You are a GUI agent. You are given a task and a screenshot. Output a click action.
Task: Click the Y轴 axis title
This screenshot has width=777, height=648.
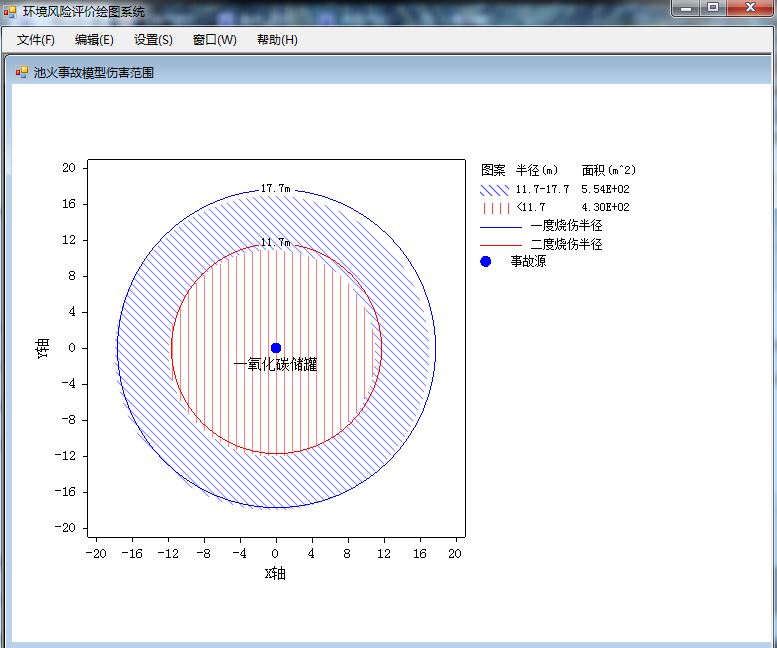pos(43,348)
